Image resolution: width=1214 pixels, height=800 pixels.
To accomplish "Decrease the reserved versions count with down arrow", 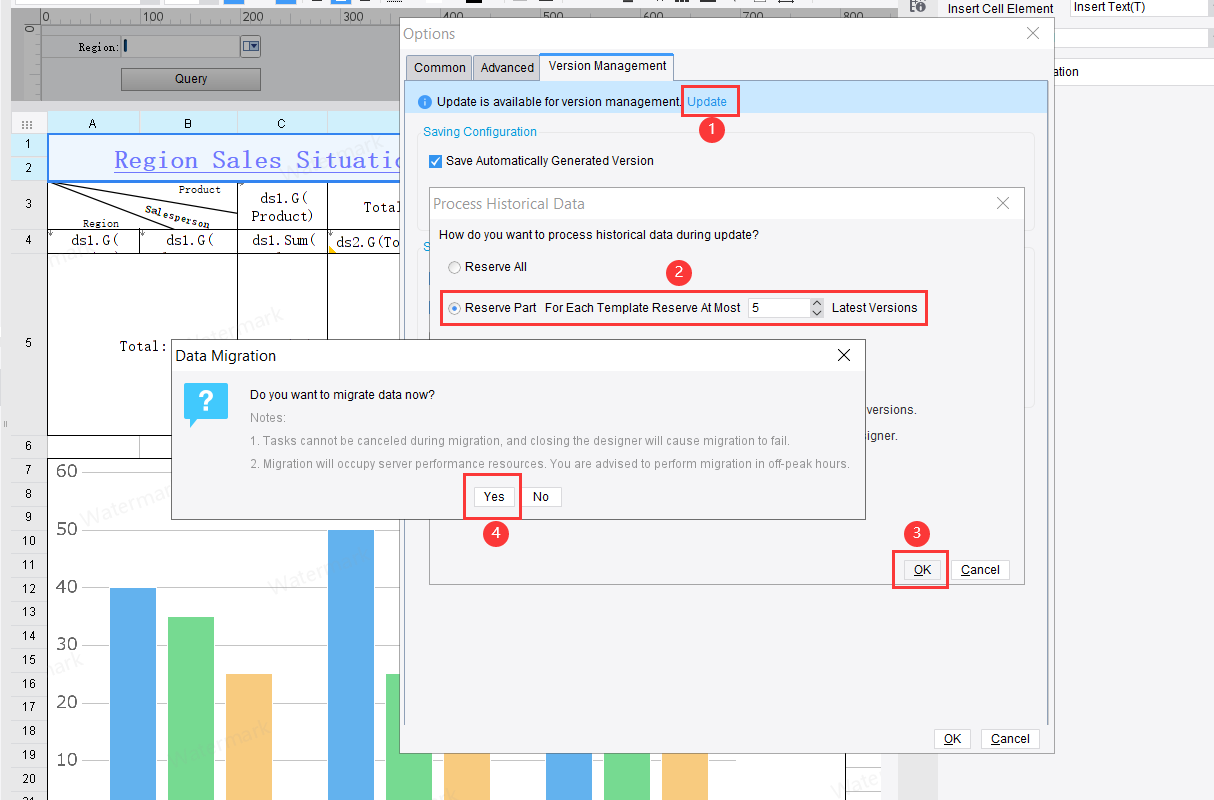I will 817,313.
